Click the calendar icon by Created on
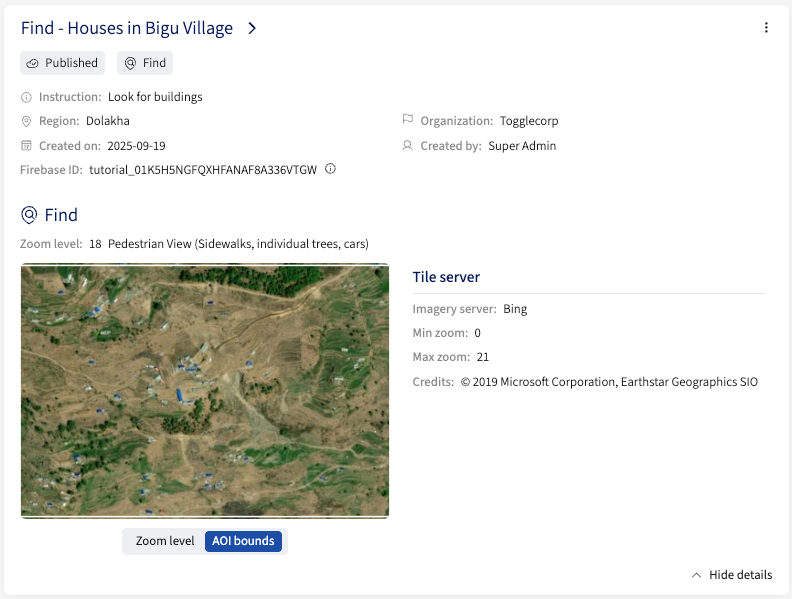Screen dimensions: 792x599 pyautogui.click(x=27, y=146)
